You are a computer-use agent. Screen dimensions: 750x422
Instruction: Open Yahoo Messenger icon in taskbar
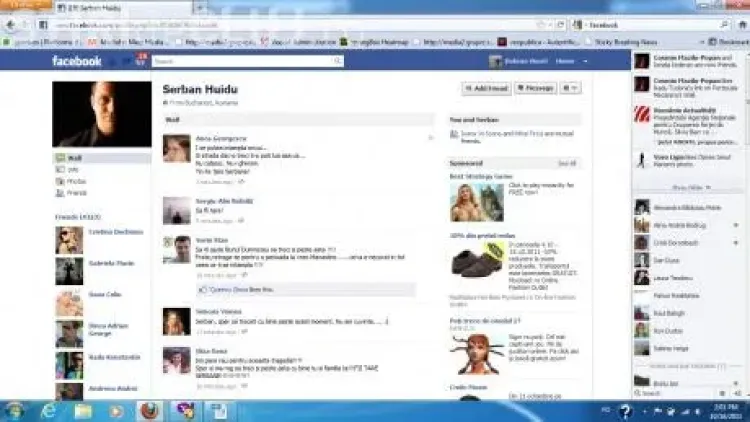click(x=185, y=410)
